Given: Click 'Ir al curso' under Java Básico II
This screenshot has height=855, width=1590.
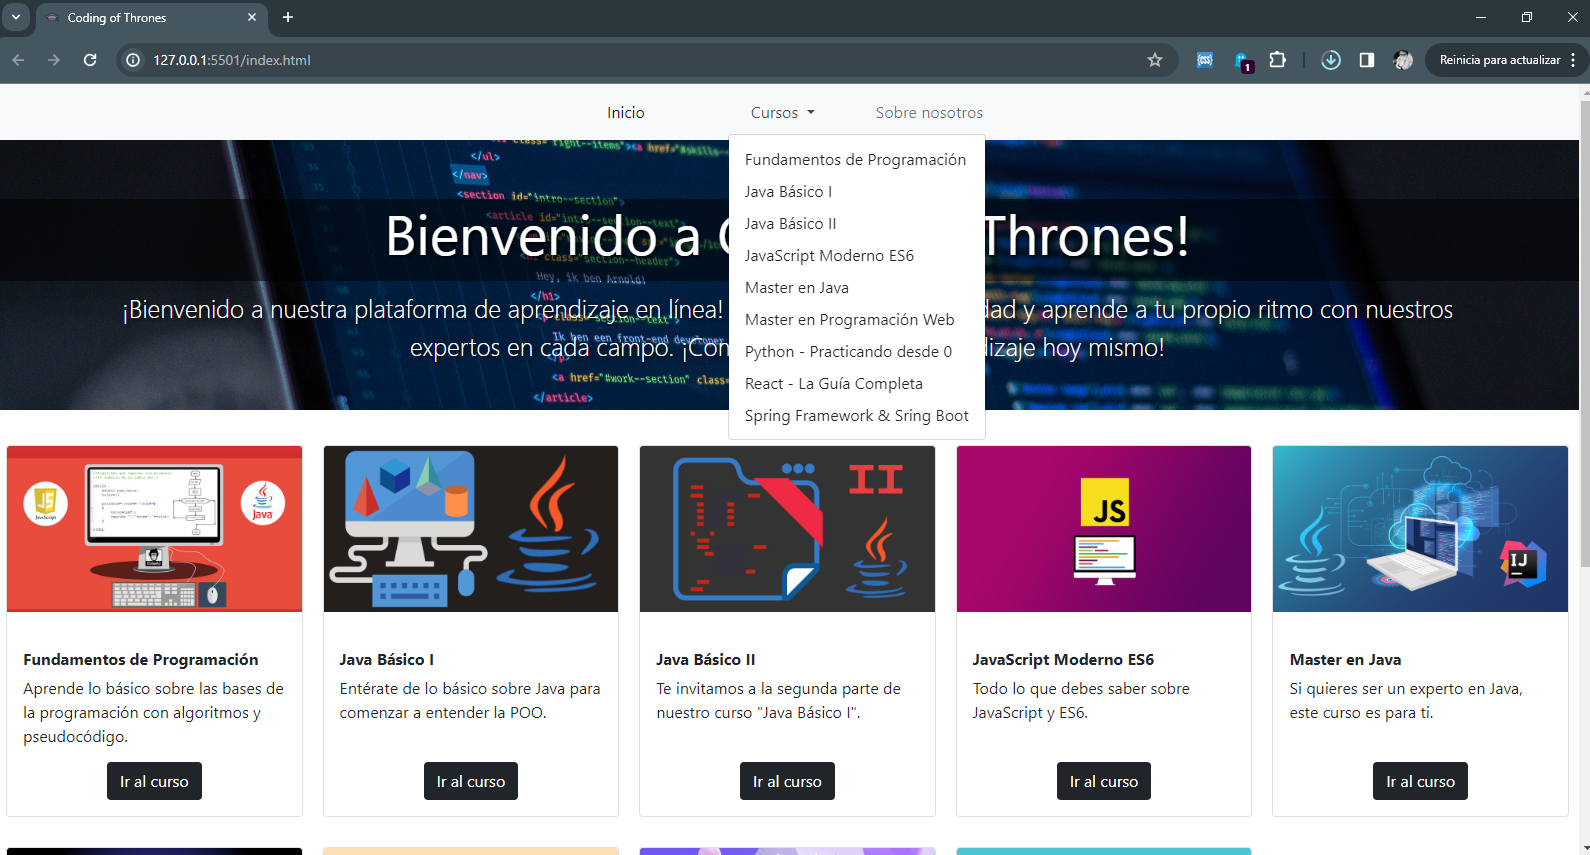Looking at the screenshot, I should pos(787,781).
